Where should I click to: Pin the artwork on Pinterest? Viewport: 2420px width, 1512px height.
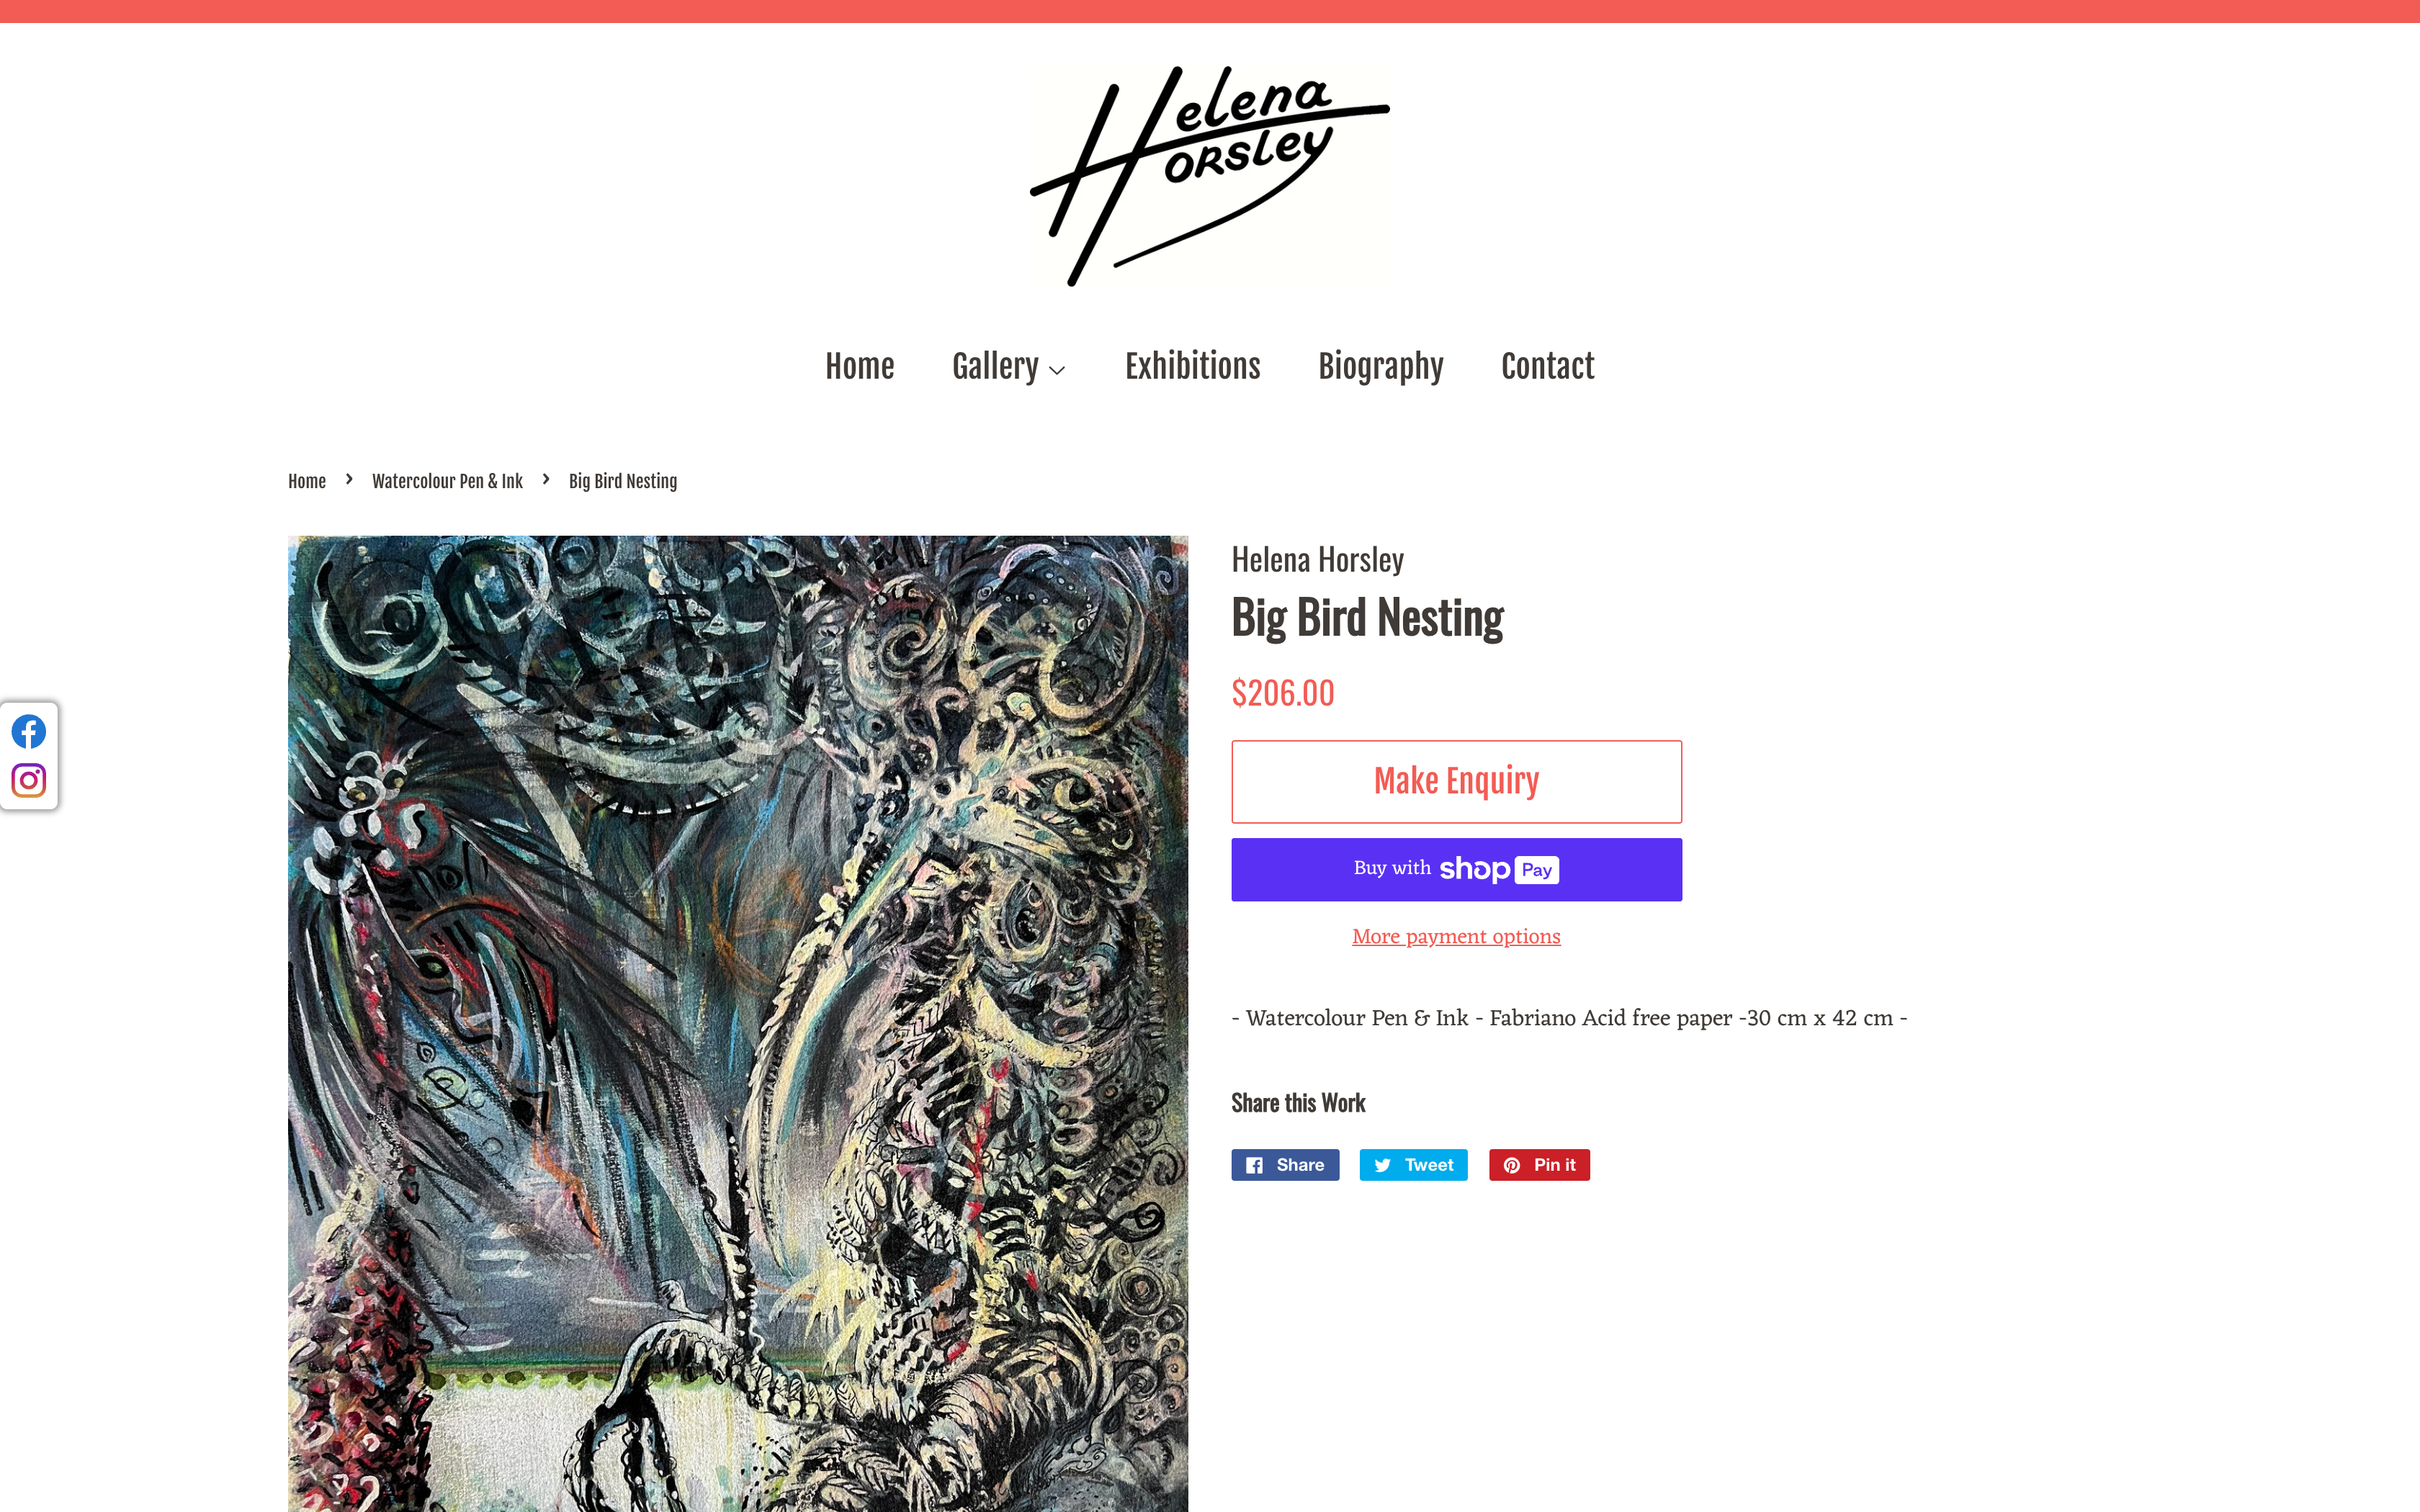[1539, 1165]
